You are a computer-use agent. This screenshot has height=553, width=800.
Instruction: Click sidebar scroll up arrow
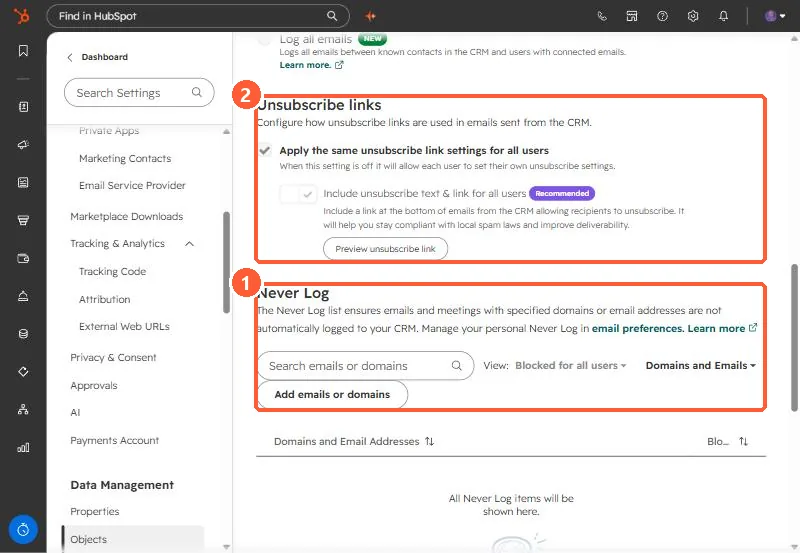coord(227,132)
